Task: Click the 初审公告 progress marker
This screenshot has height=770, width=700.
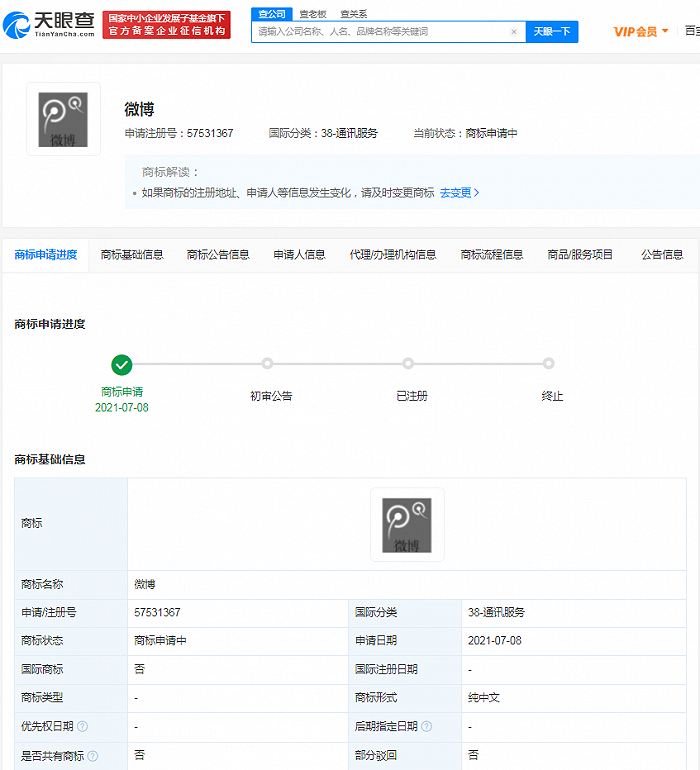Action: (267, 363)
